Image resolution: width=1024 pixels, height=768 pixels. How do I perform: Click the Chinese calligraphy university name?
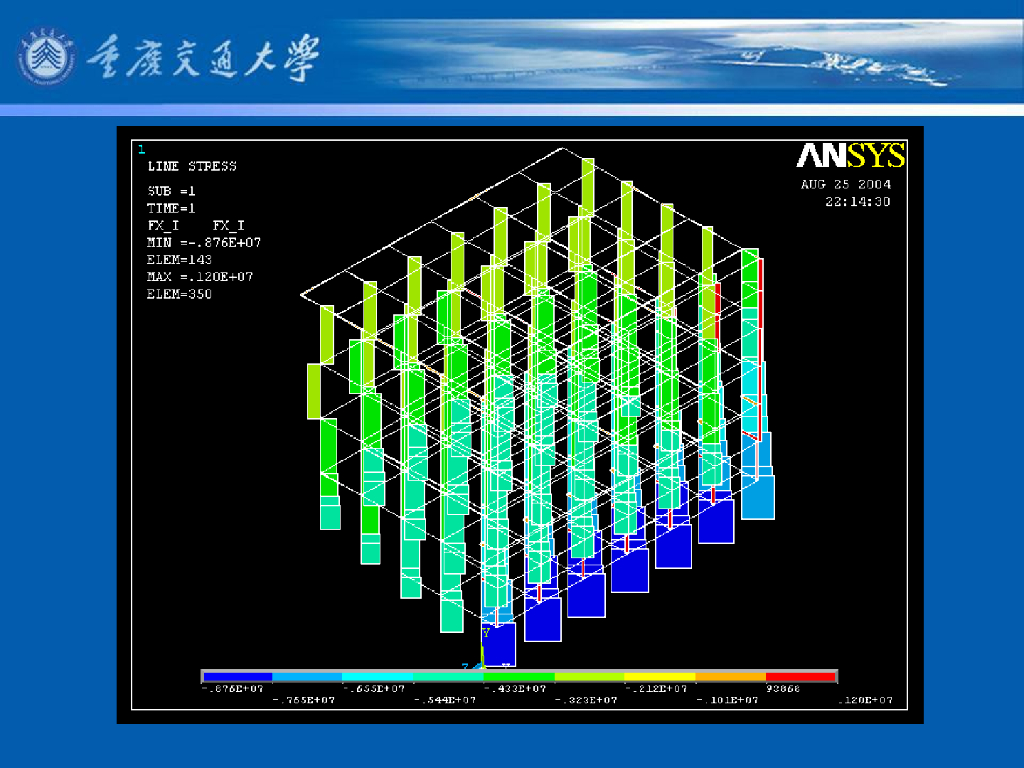203,57
